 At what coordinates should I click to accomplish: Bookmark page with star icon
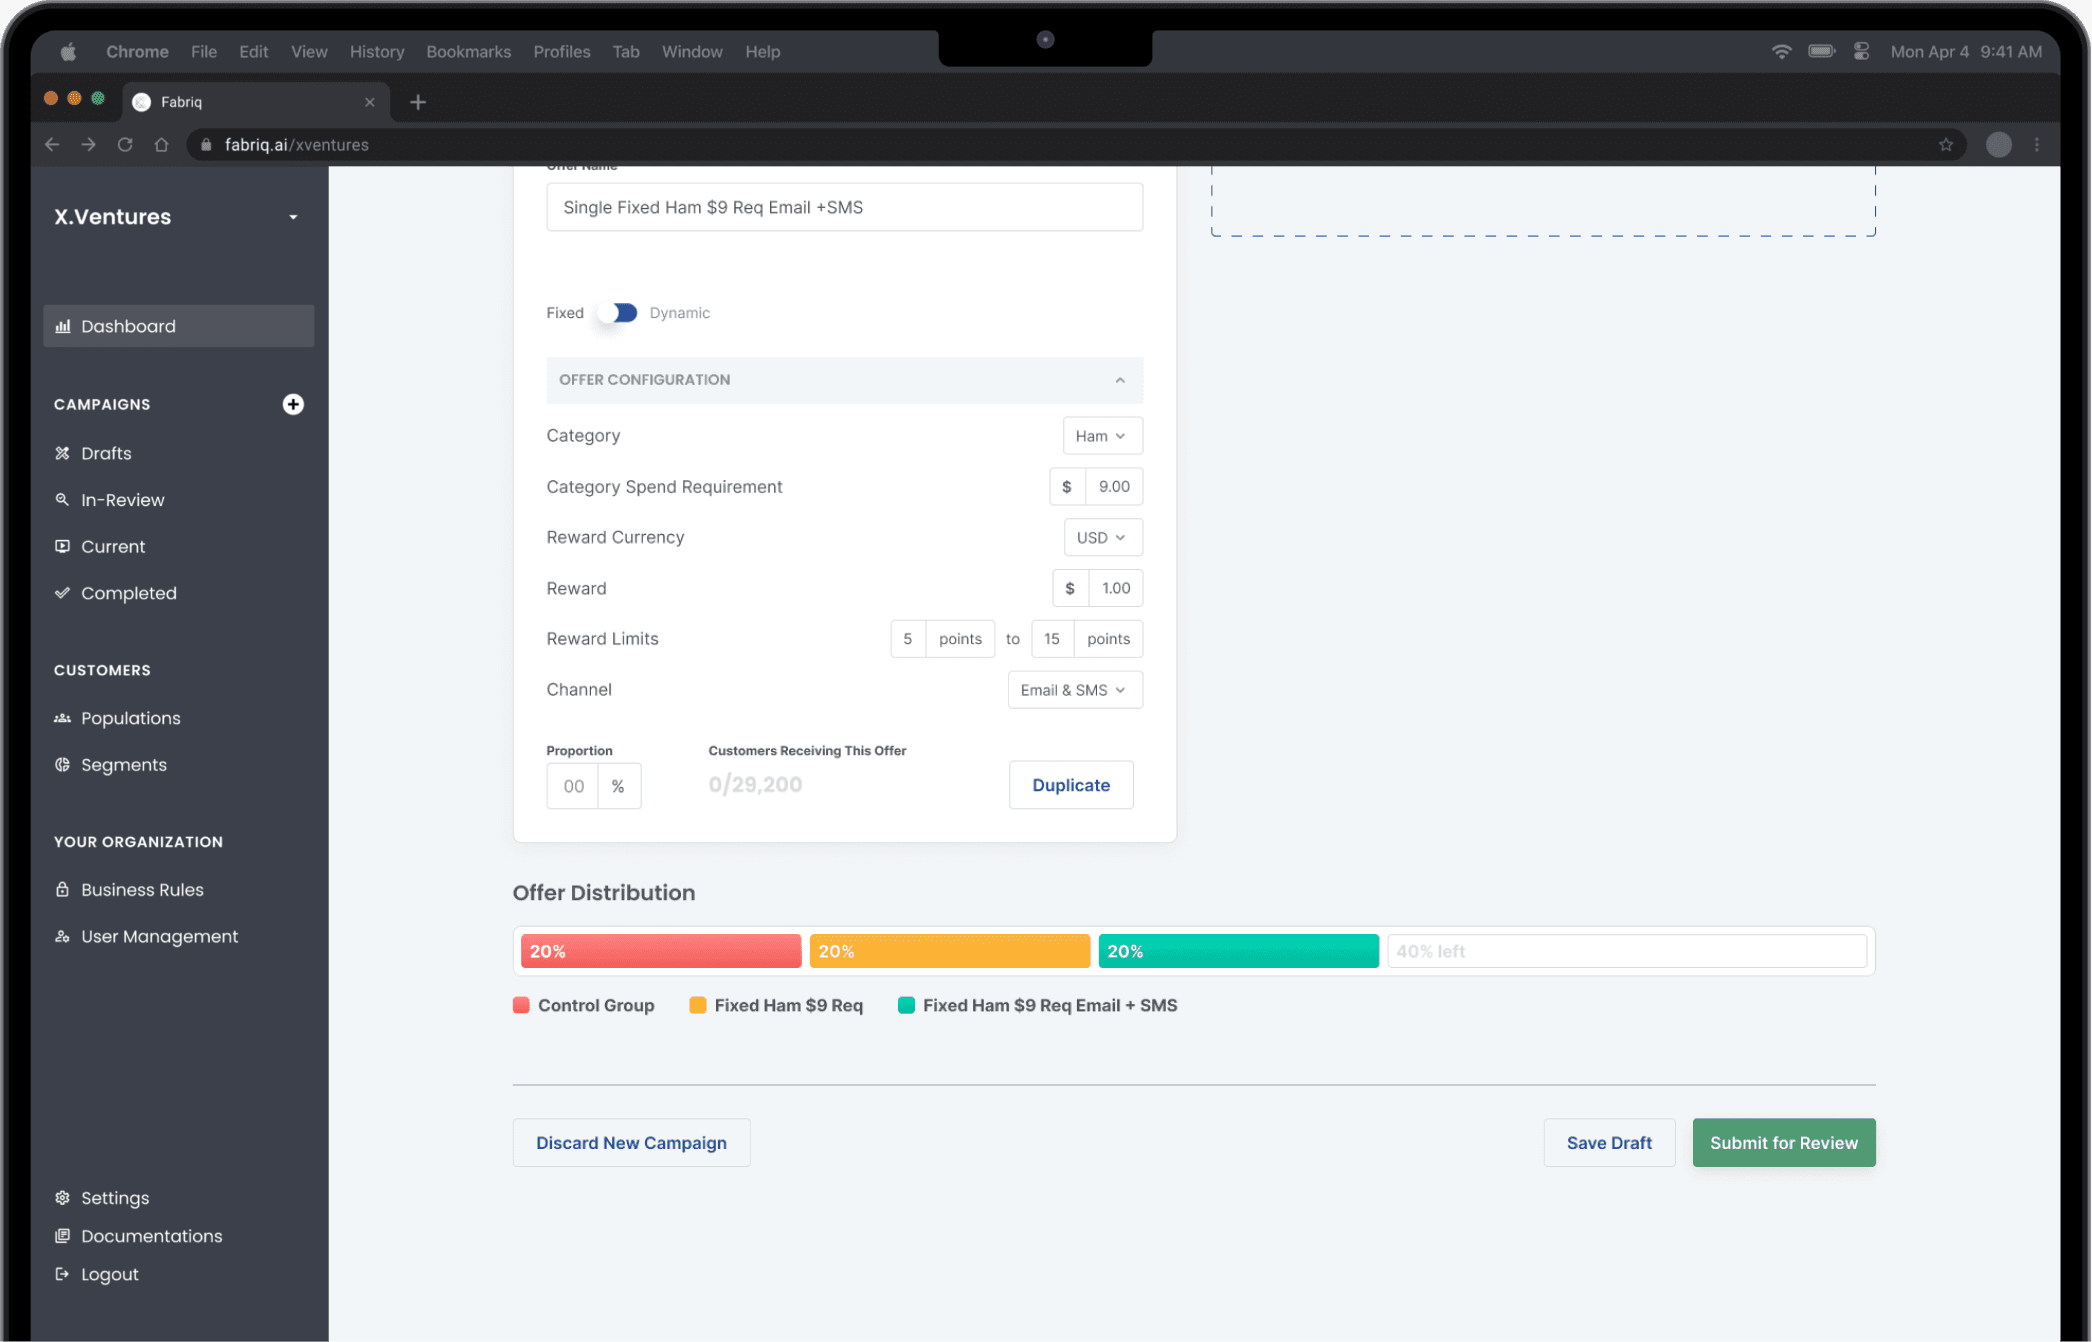click(x=1946, y=145)
